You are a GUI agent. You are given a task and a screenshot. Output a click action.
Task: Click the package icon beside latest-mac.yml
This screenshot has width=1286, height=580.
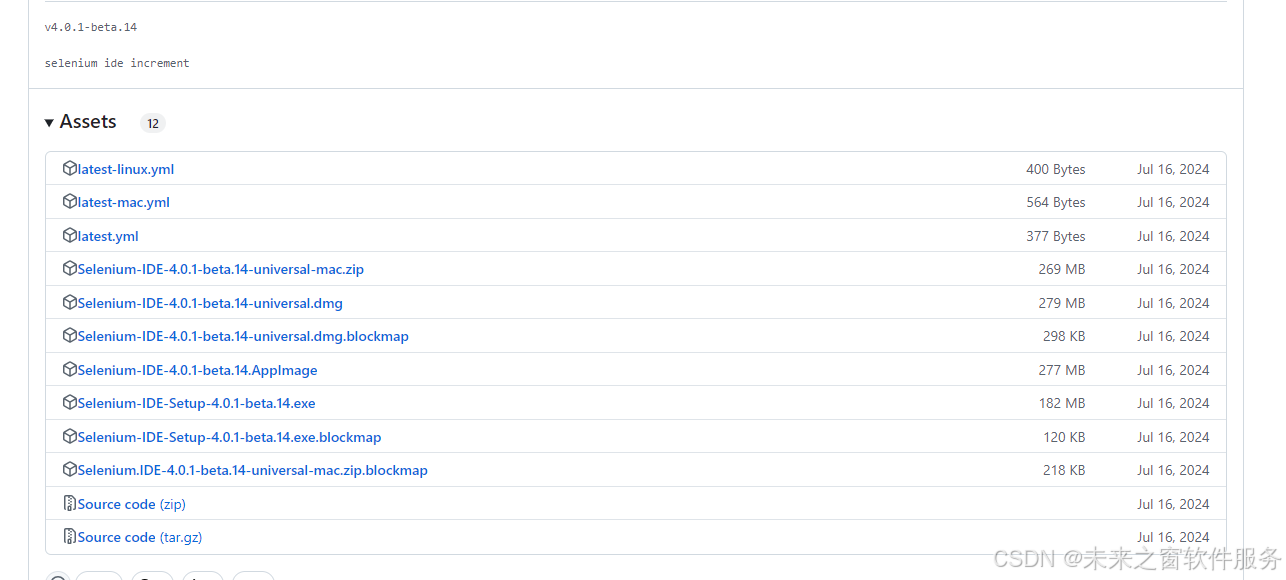pyautogui.click(x=70, y=201)
